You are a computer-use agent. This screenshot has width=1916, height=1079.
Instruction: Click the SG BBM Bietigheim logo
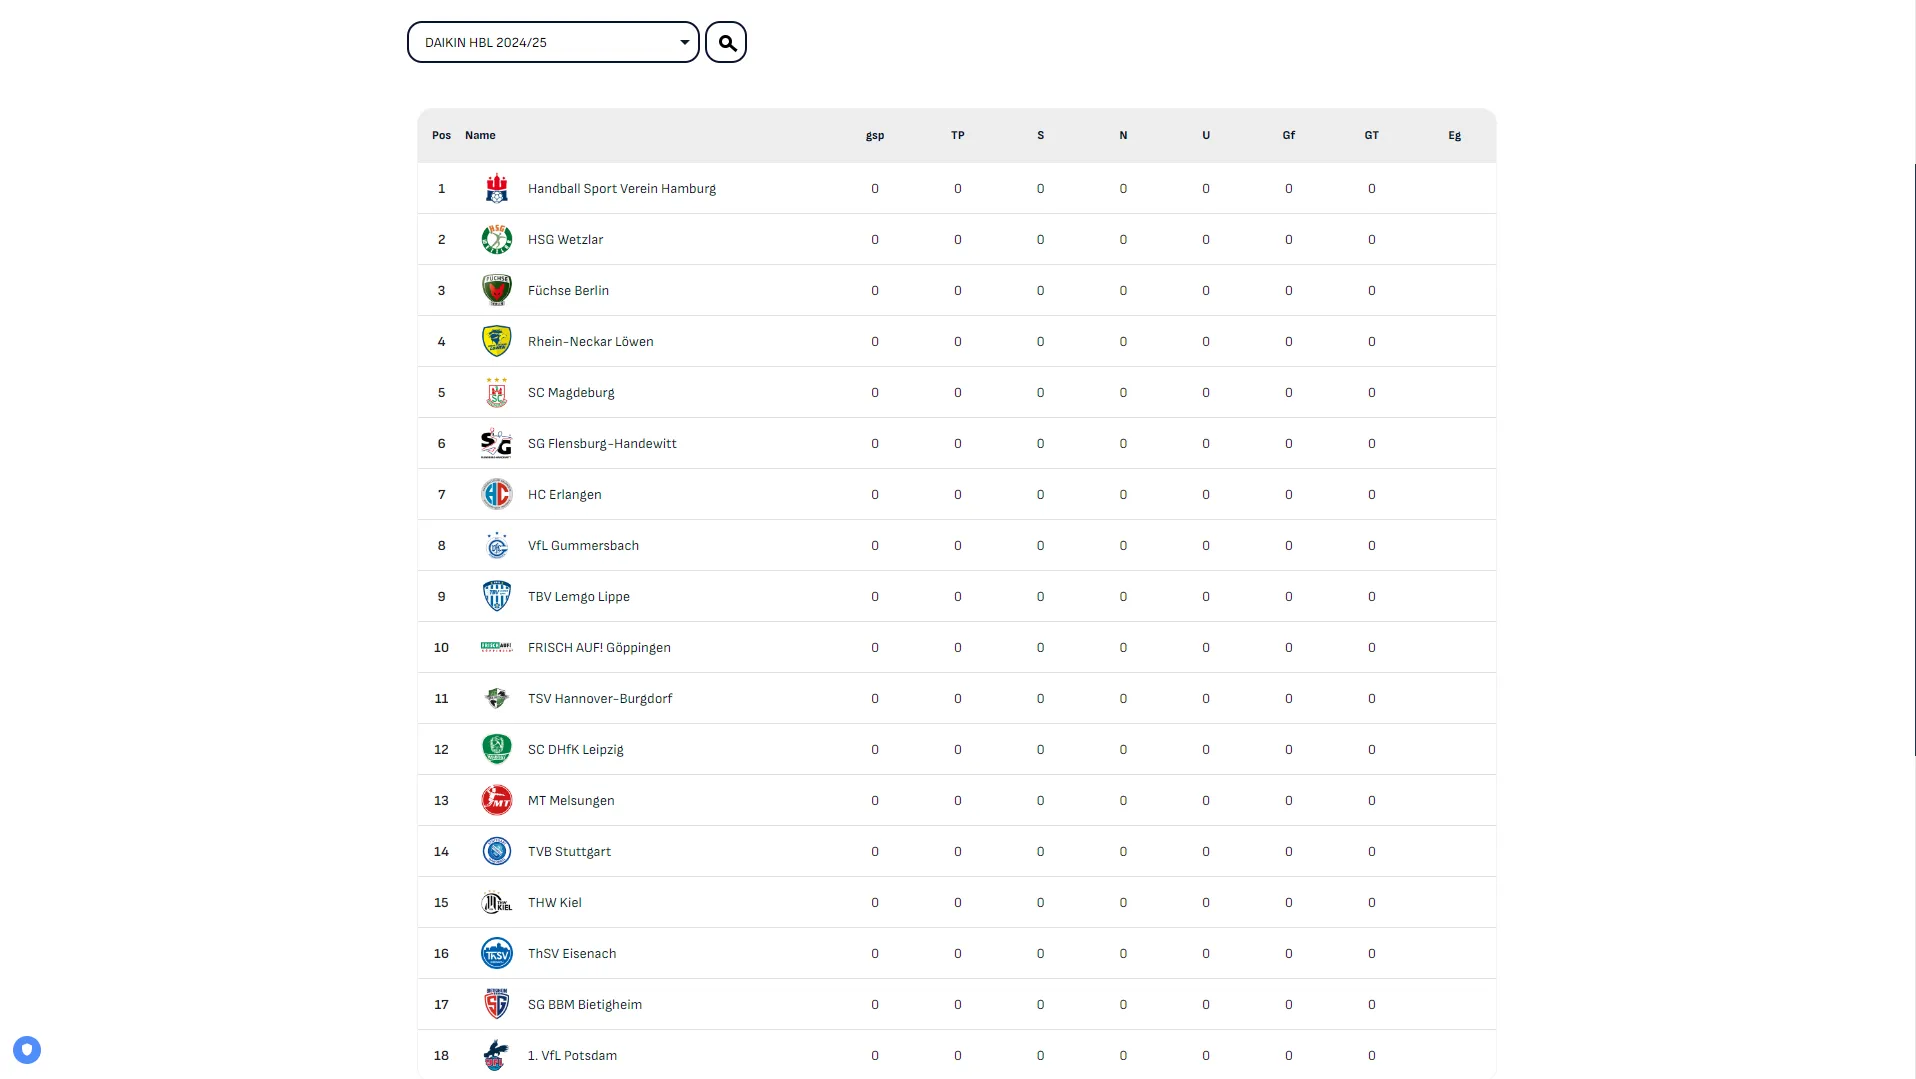pyautogui.click(x=496, y=1005)
